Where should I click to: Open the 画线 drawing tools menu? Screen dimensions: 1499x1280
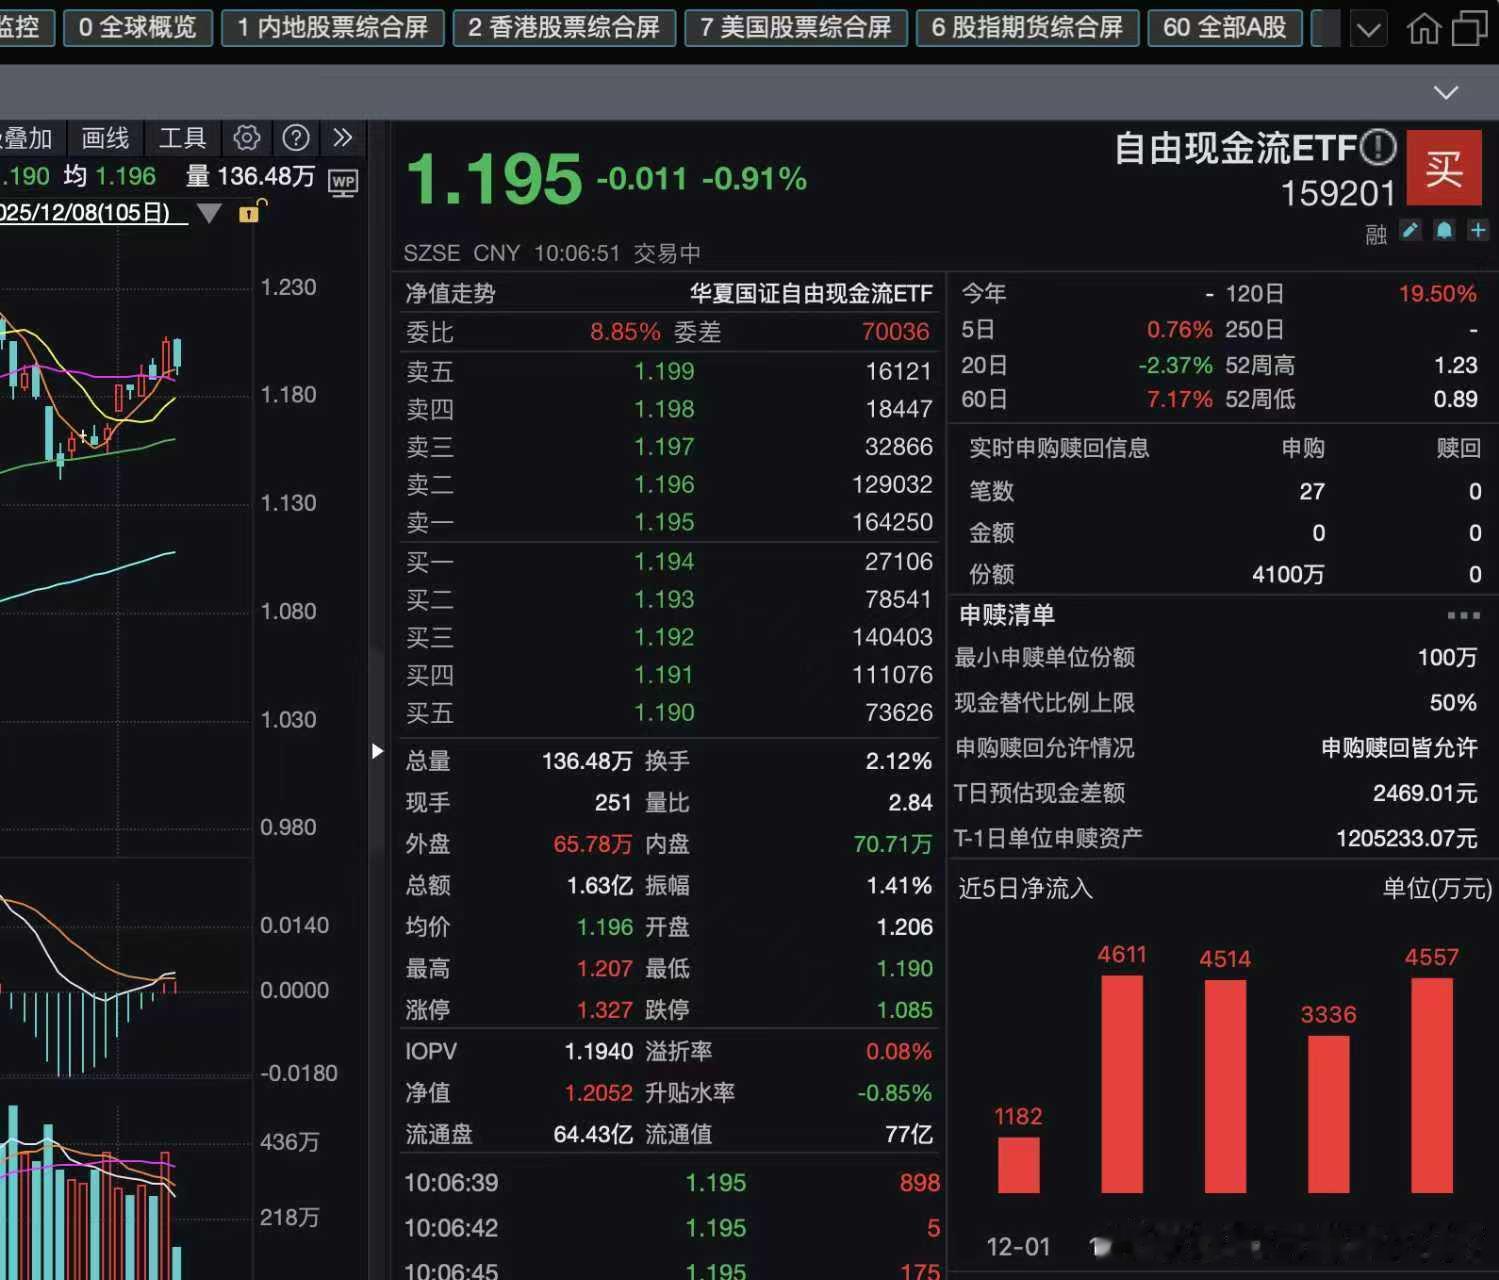pos(104,138)
